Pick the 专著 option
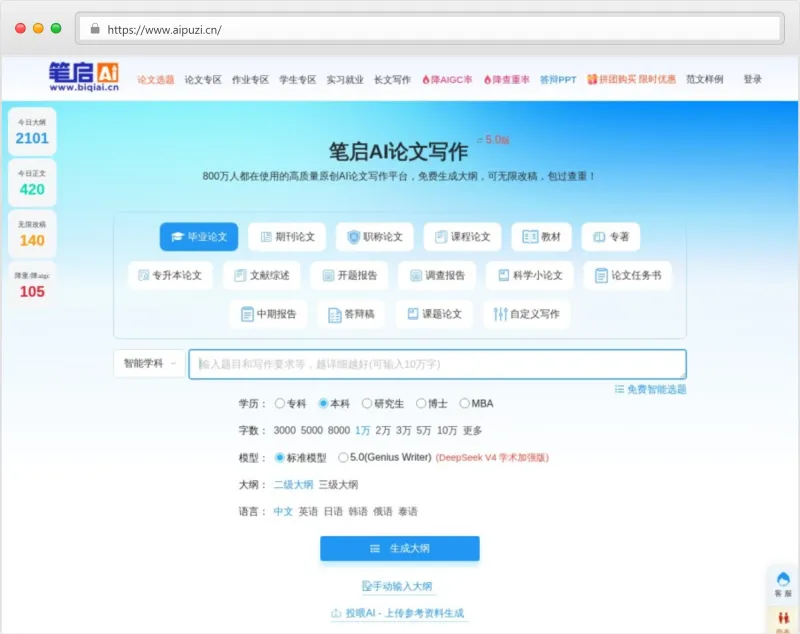 (x=611, y=237)
